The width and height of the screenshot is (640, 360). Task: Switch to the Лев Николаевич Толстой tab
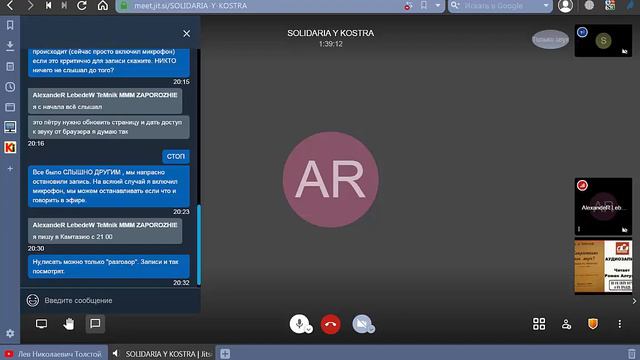click(x=54, y=353)
